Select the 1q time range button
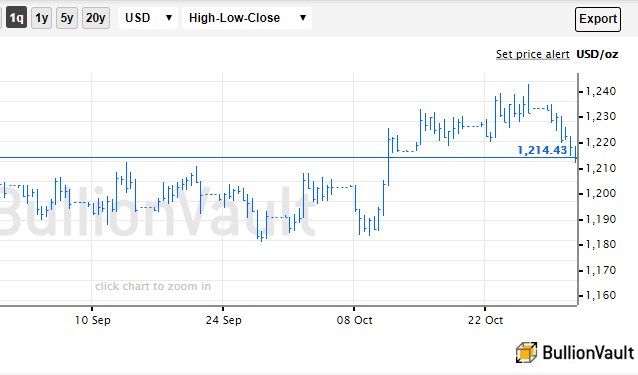The height and width of the screenshot is (375, 638). point(16,18)
